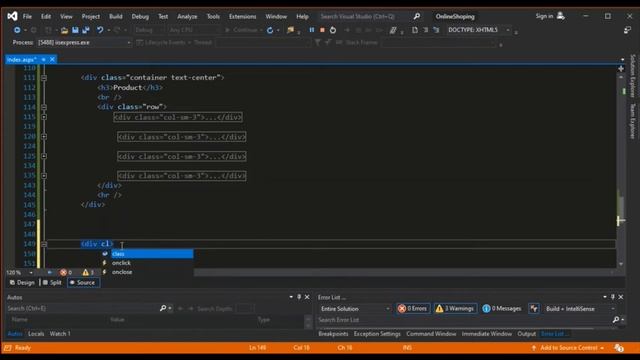This screenshot has height=360, width=640.
Task: Open the Live Share feedback icon at far right
Action: coord(627,30)
